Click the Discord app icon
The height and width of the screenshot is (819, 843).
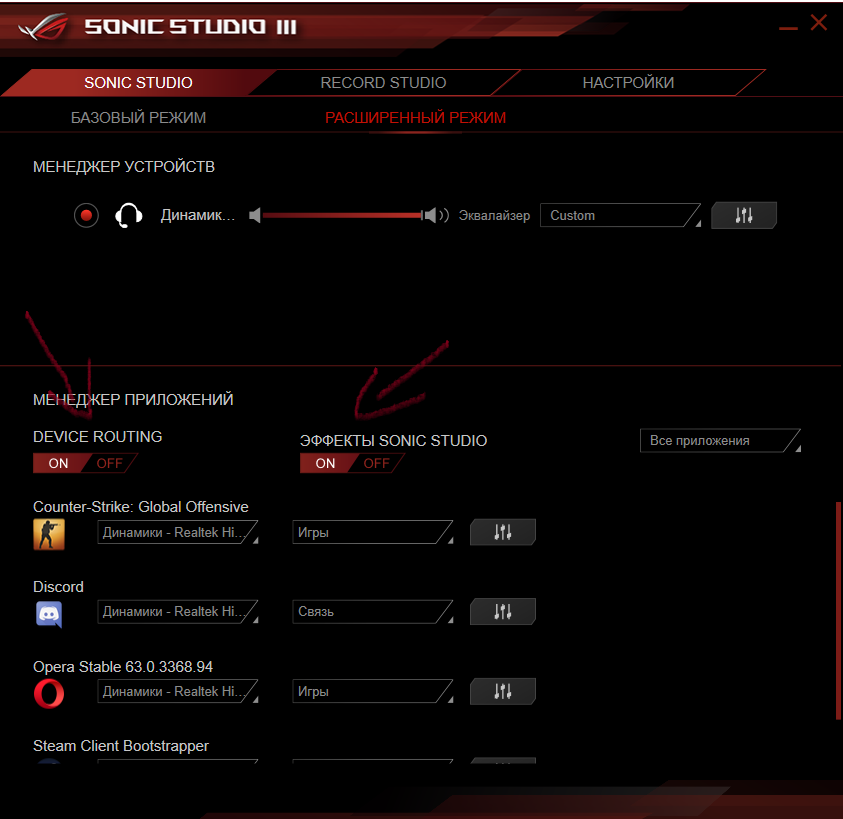point(49,614)
